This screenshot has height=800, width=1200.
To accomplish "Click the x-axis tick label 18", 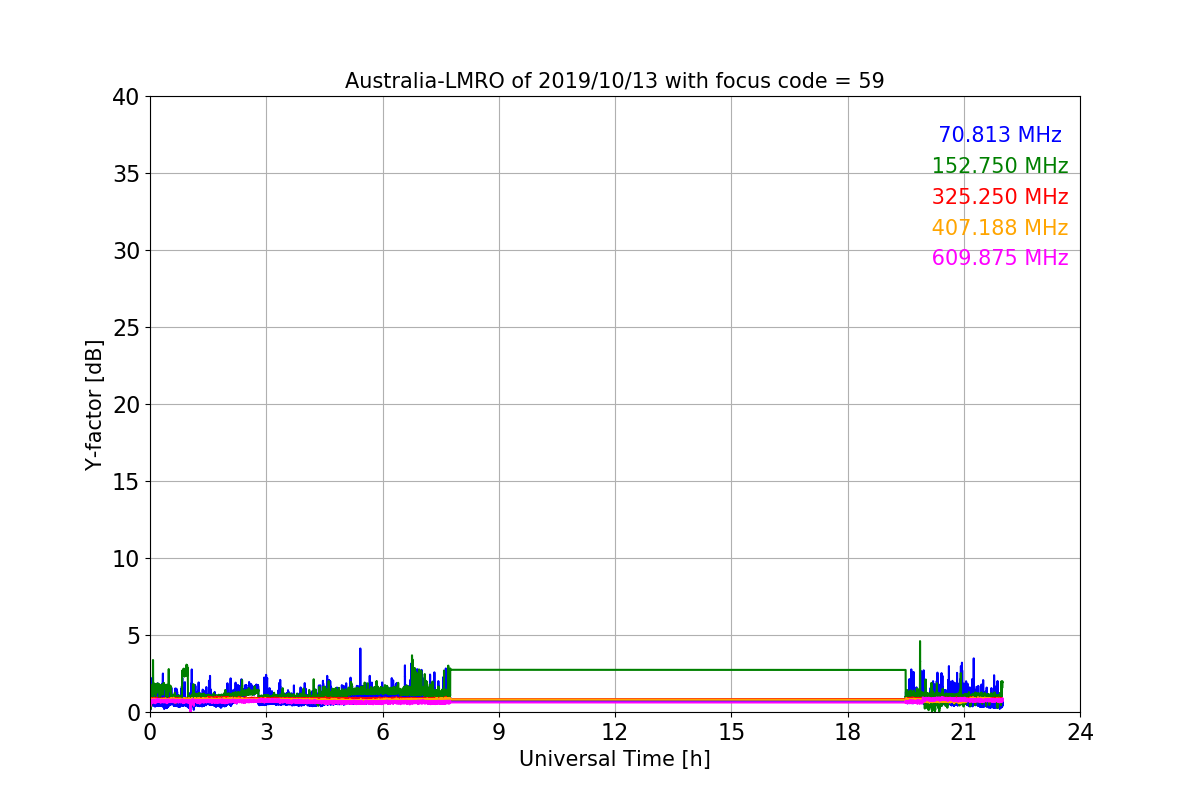I will pyautogui.click(x=847, y=732).
